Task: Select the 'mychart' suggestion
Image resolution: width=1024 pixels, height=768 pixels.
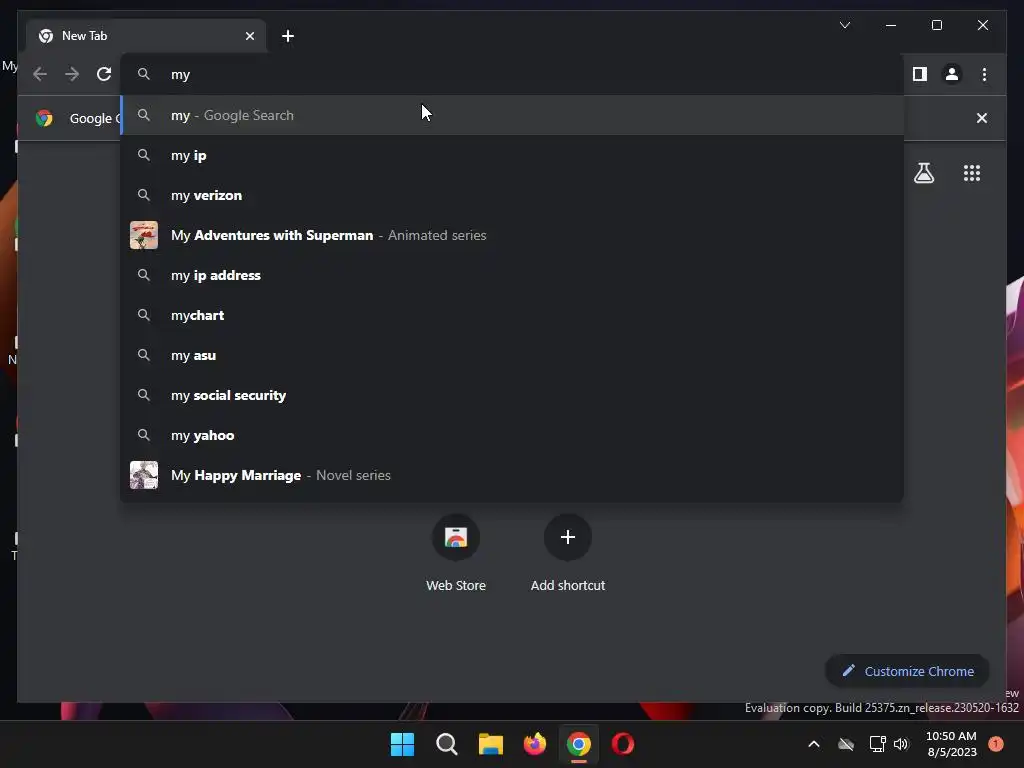Action: click(512, 315)
